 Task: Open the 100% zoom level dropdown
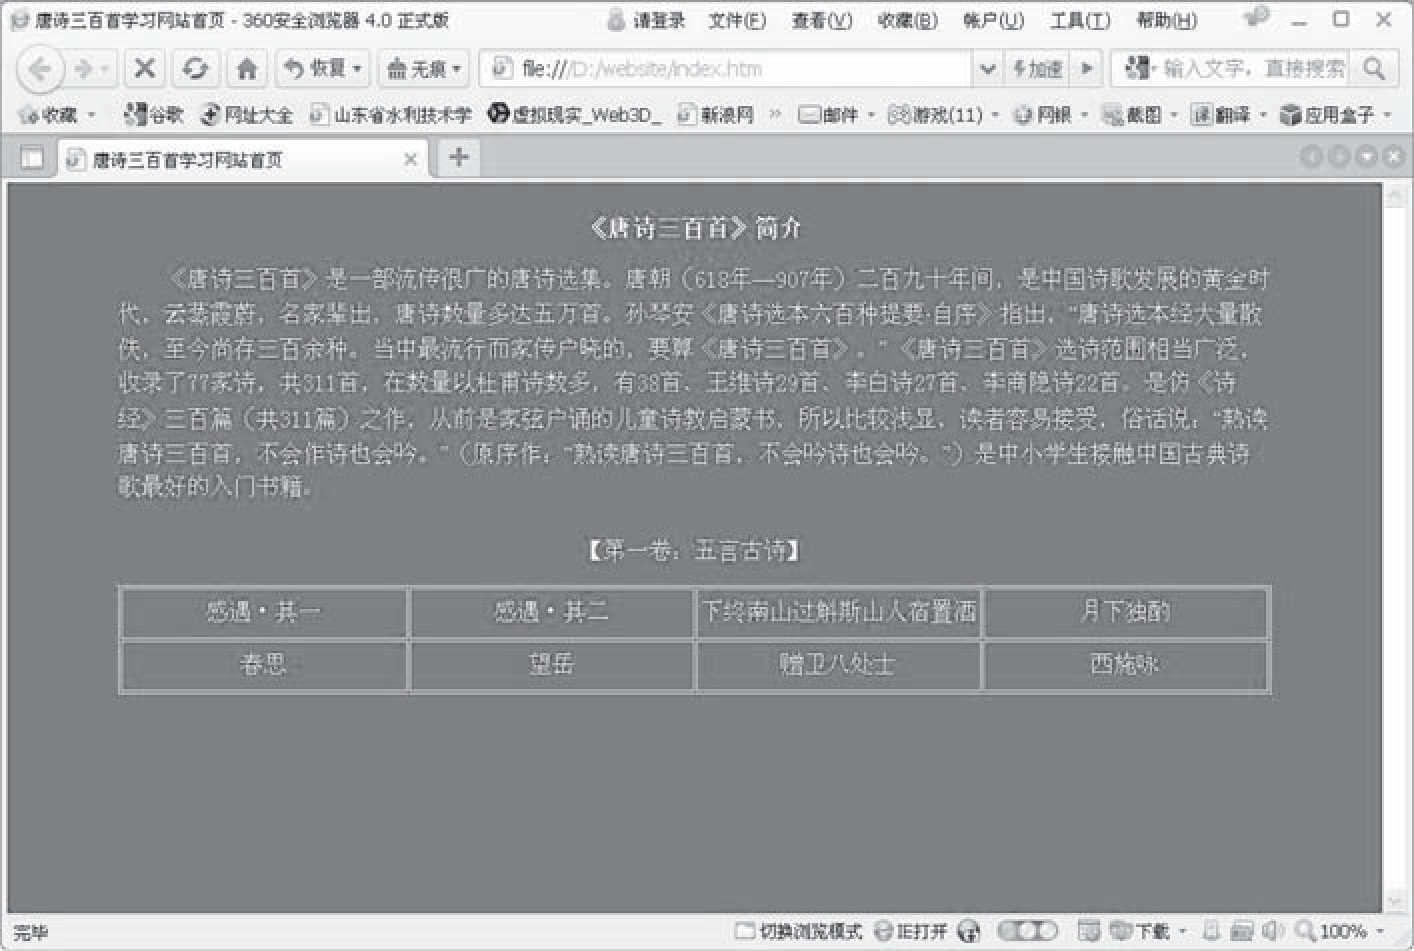tap(1341, 931)
